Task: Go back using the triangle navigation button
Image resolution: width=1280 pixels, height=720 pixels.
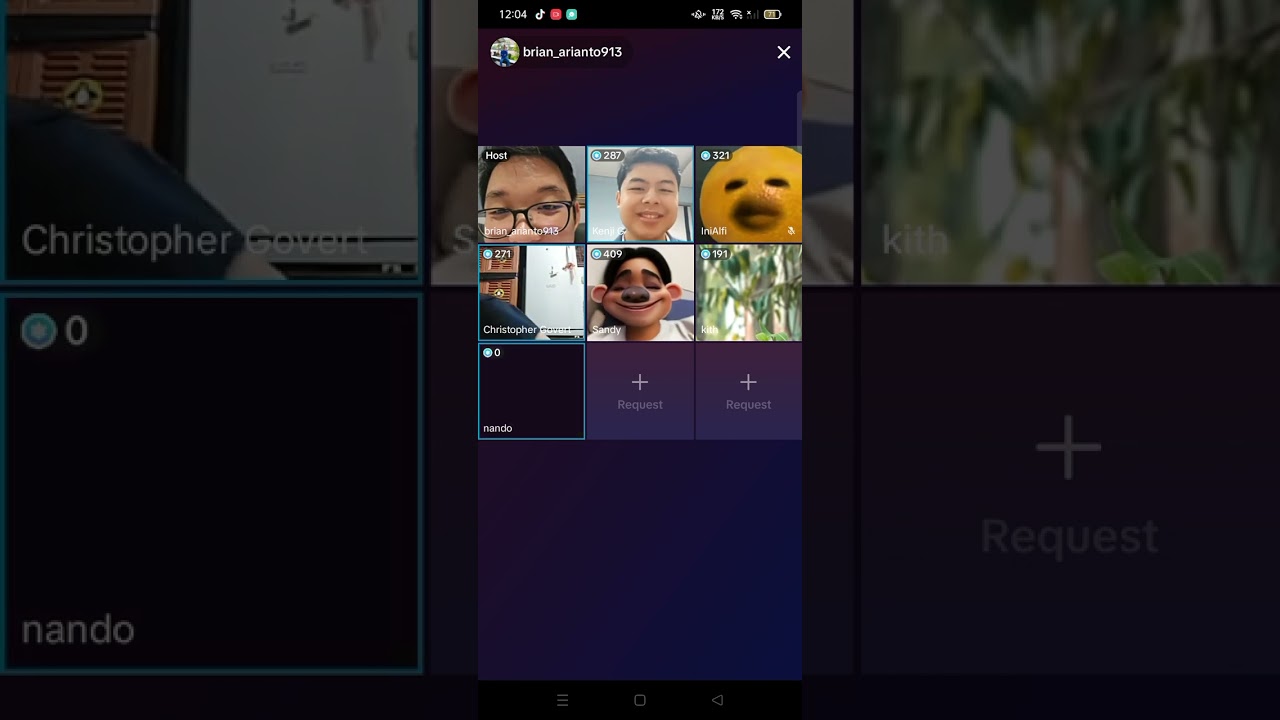Action: [x=717, y=700]
